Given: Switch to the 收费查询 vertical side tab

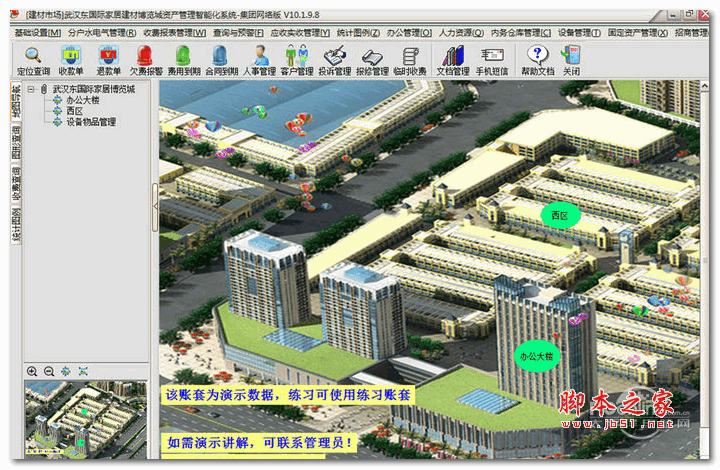Looking at the screenshot, I should point(16,184).
